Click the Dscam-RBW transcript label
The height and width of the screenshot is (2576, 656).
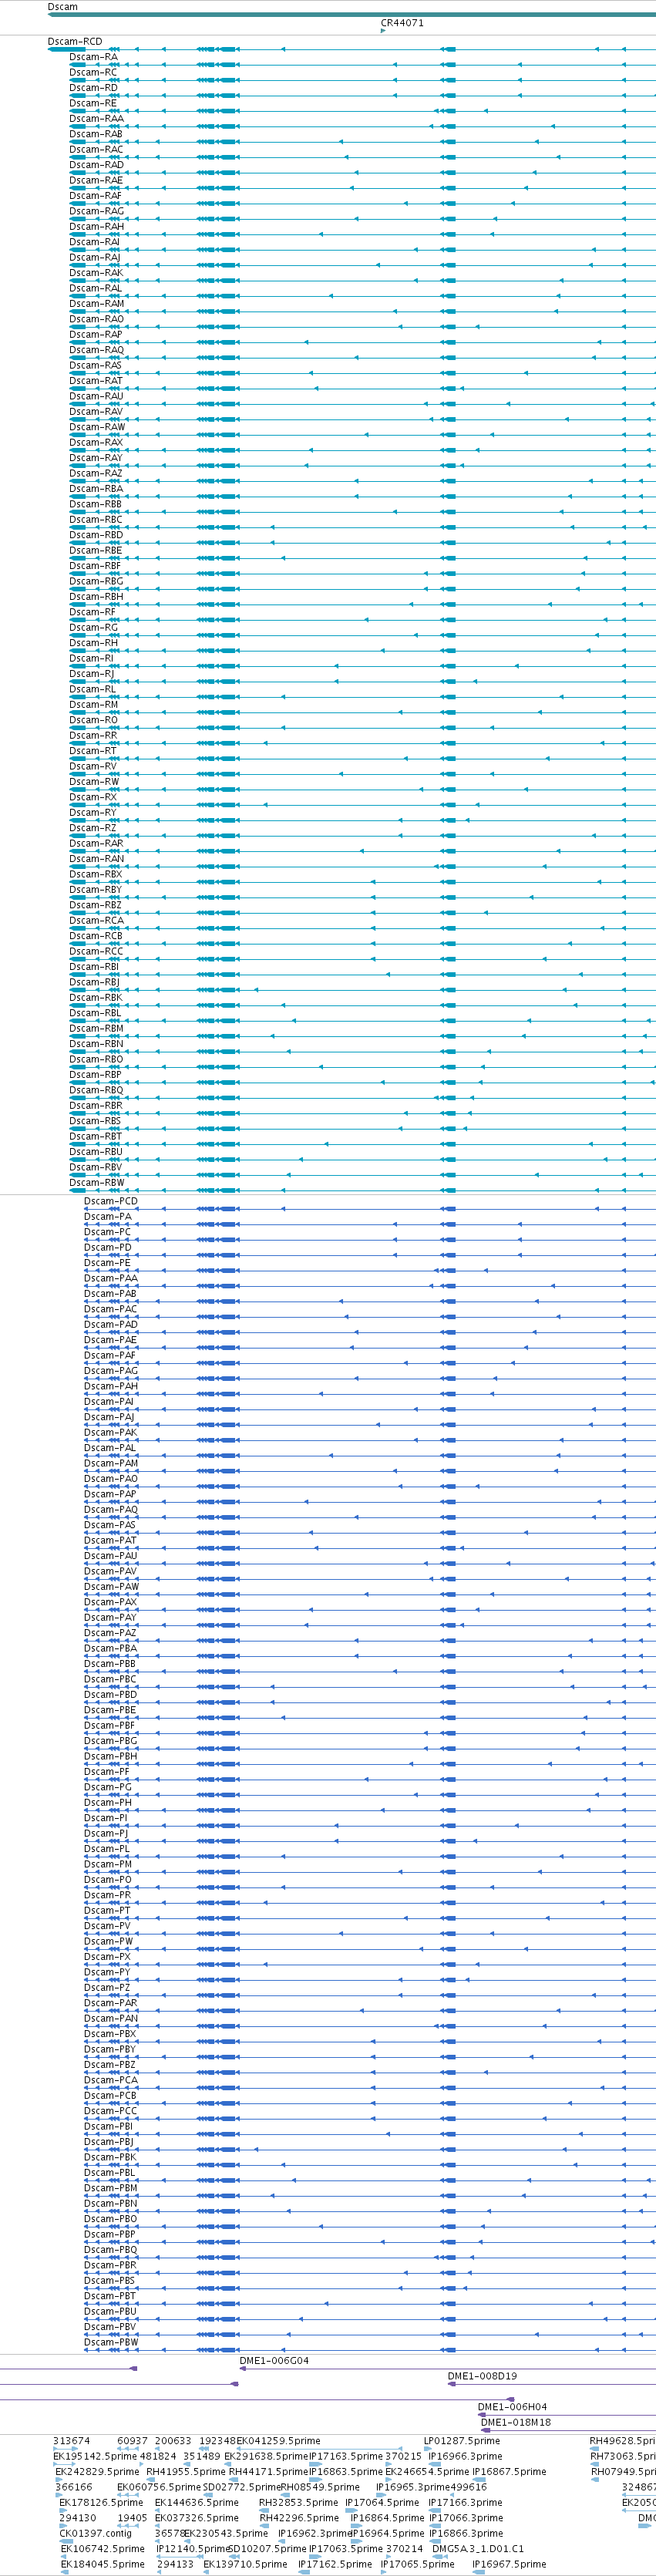click(x=97, y=1183)
